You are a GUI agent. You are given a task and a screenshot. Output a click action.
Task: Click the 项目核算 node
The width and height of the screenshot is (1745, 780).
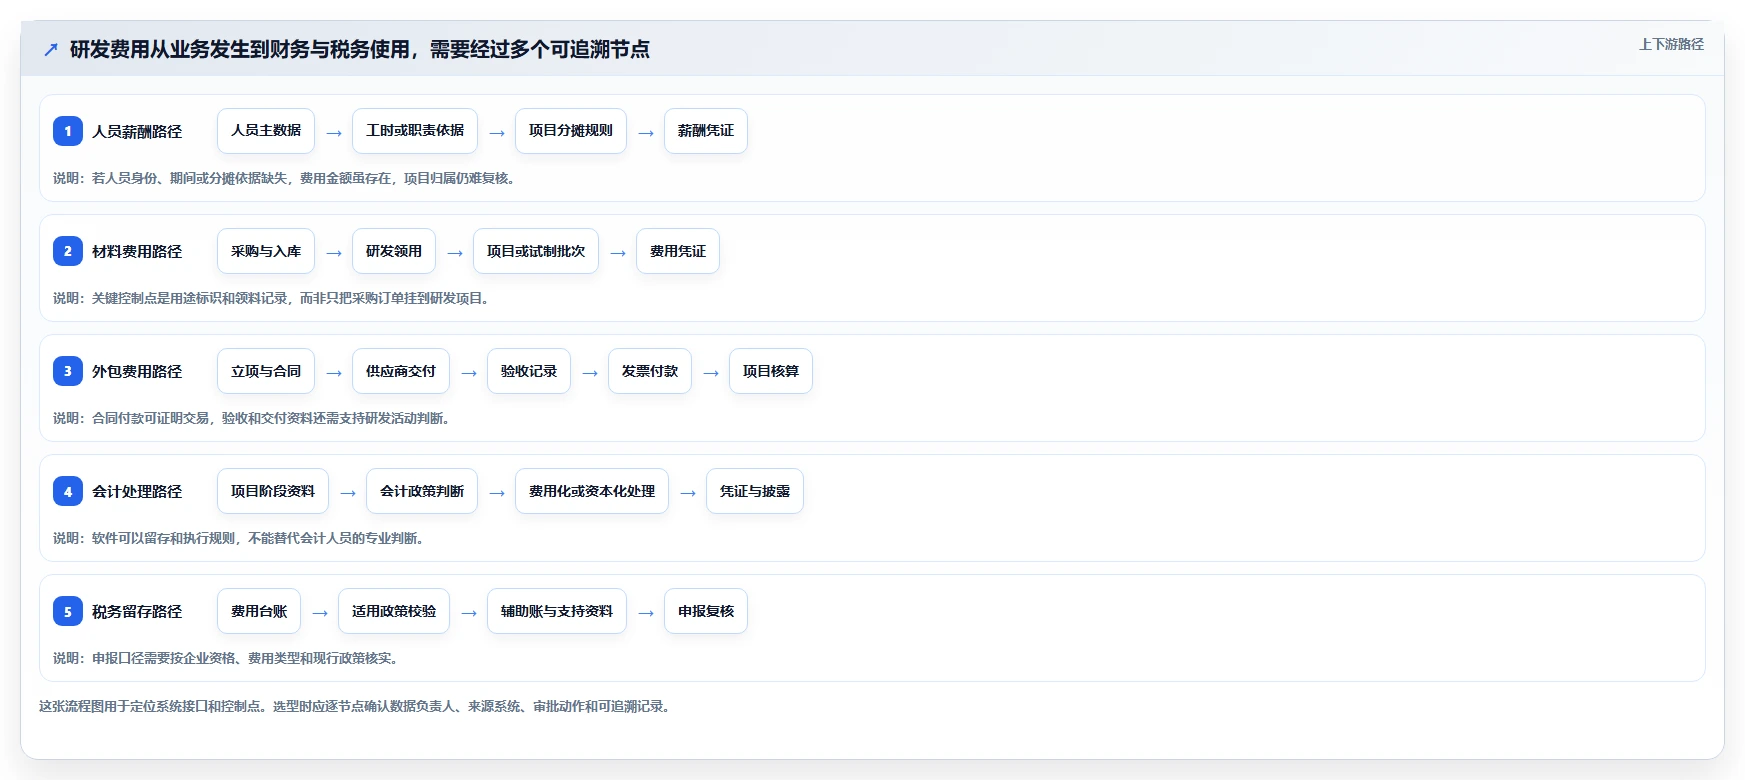point(771,371)
